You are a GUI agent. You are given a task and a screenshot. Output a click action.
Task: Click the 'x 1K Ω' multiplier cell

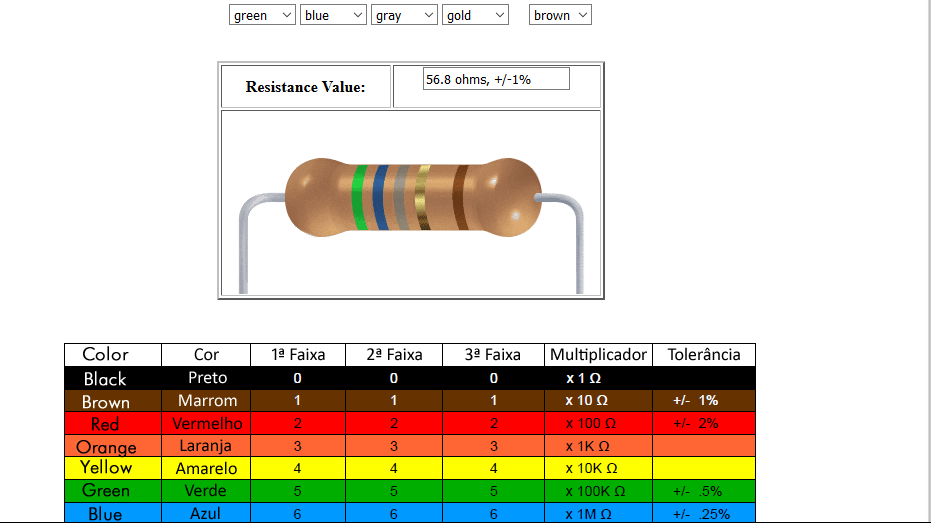pyautogui.click(x=598, y=446)
